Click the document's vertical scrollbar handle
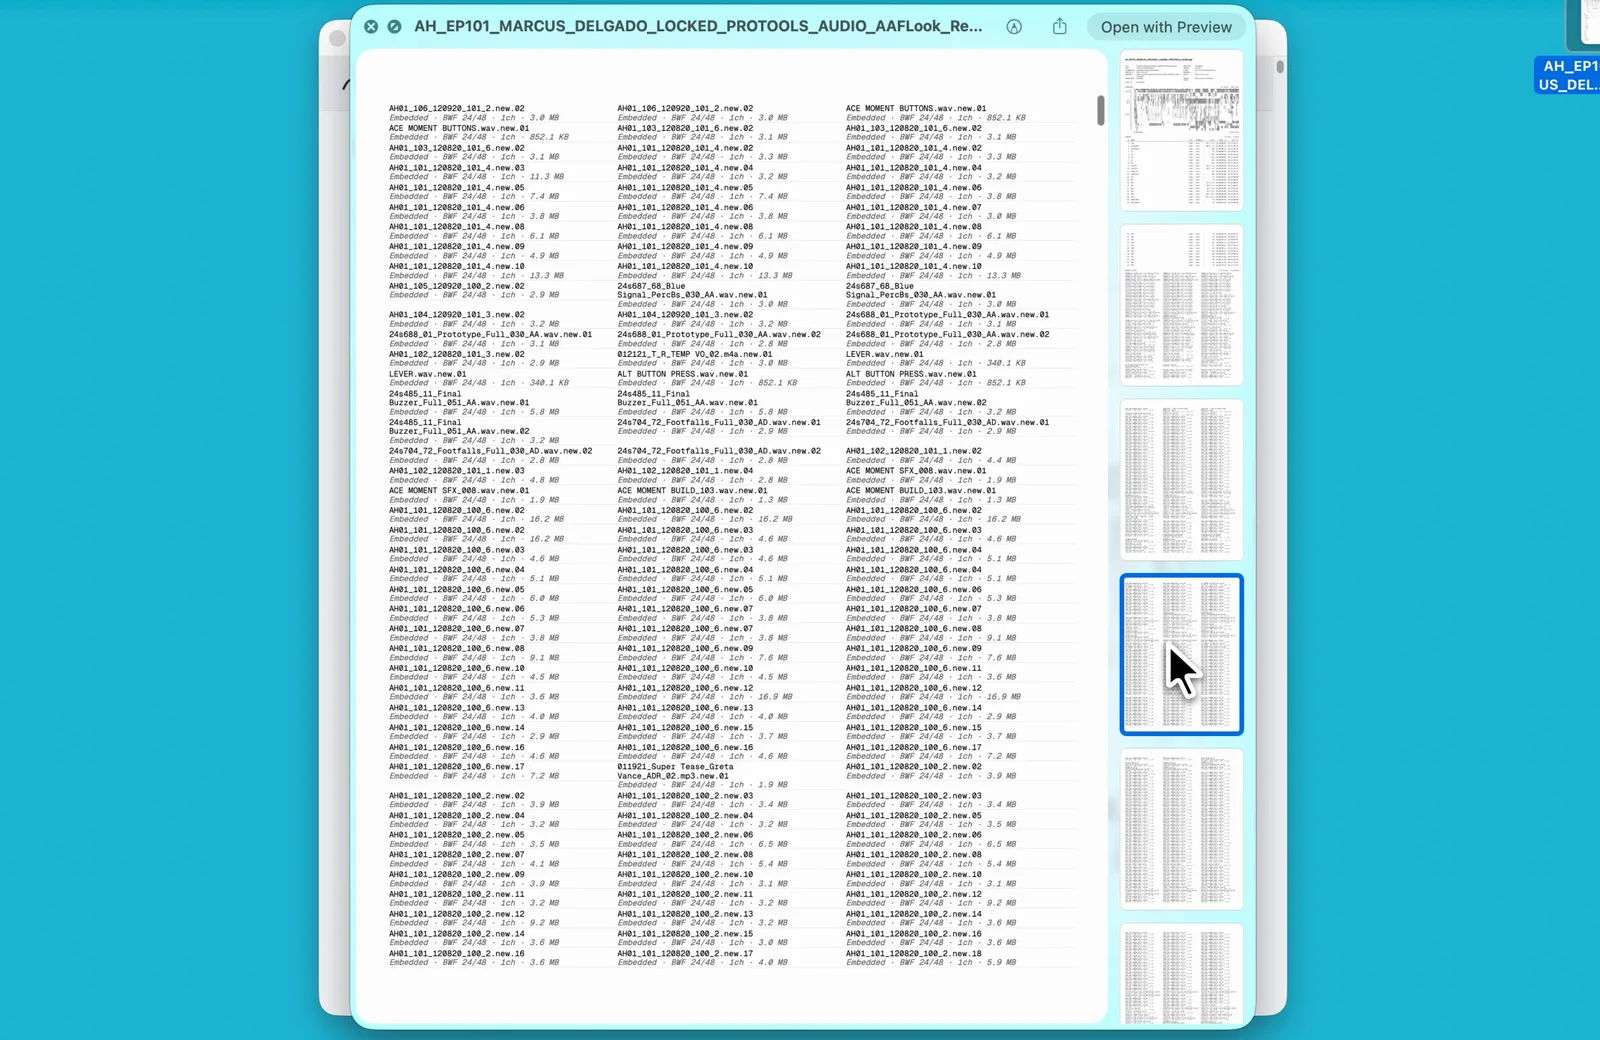Screen dimensions: 1600x1040 pos(1101,110)
